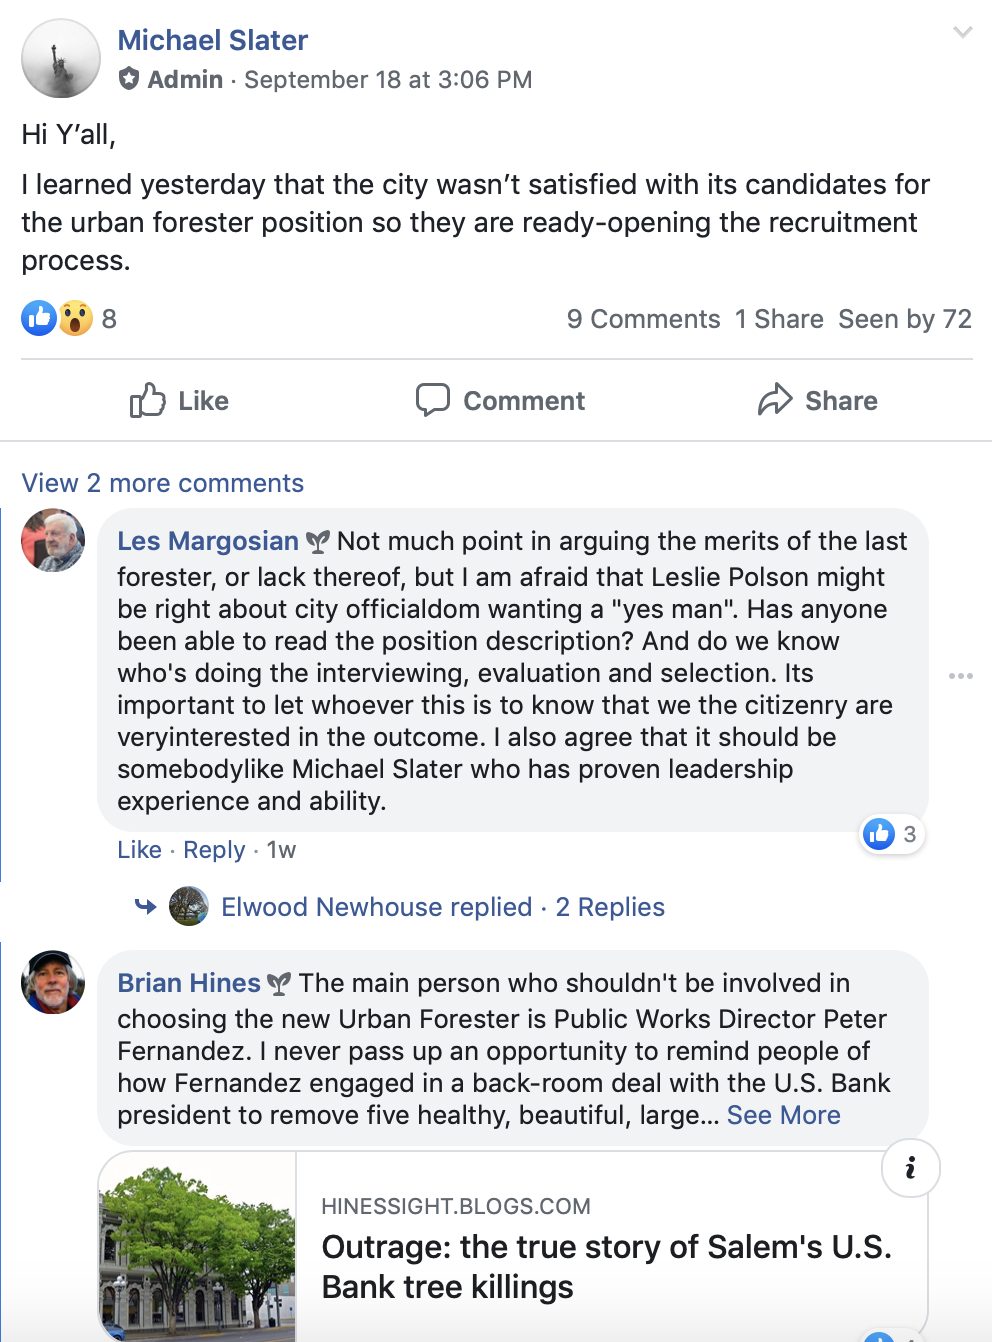992x1342 pixels.
Task: Click the Comment speech bubble button
Action: coord(501,401)
